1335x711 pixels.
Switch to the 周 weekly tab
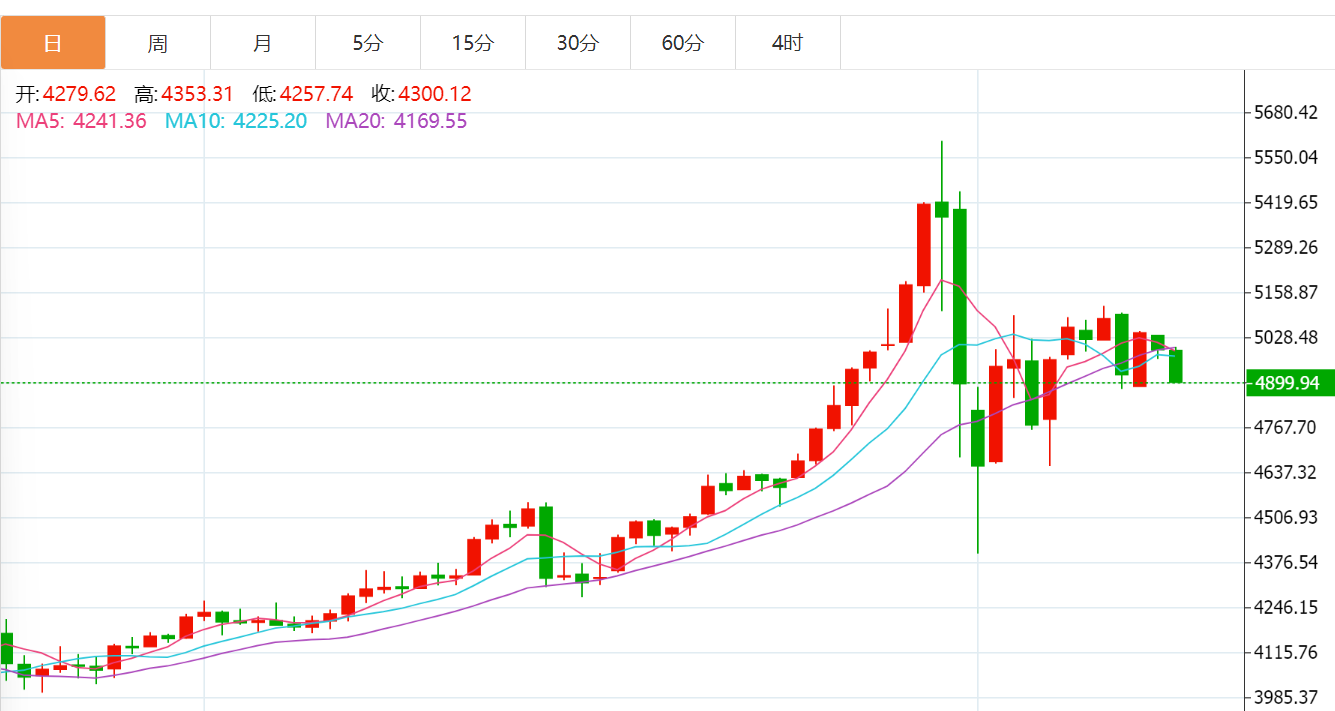tap(158, 43)
